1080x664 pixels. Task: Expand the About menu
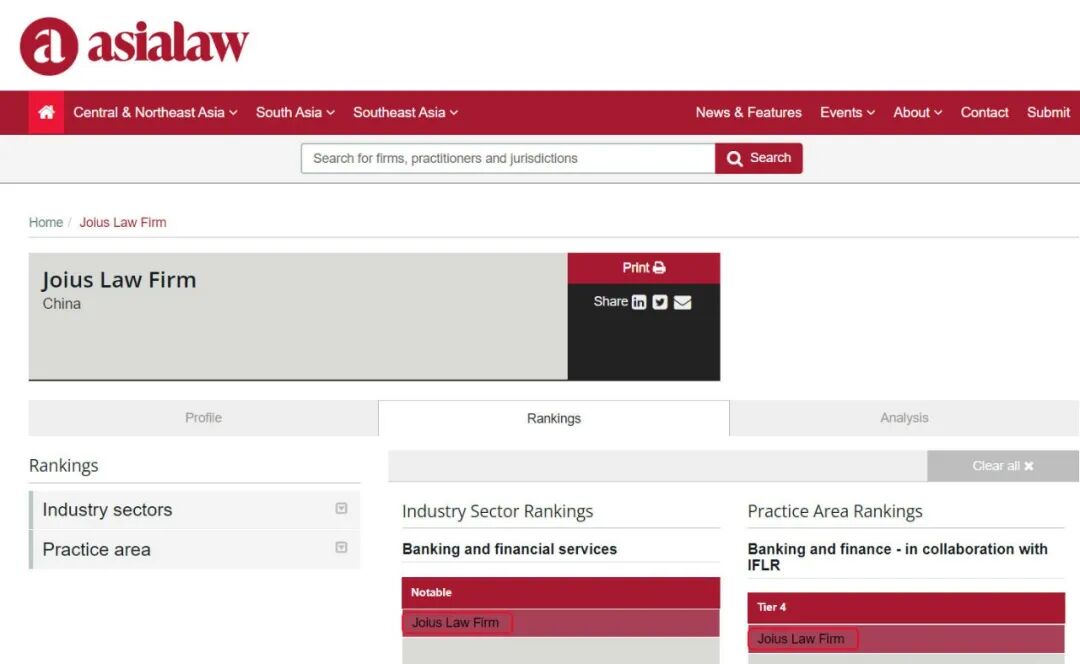click(x=917, y=113)
